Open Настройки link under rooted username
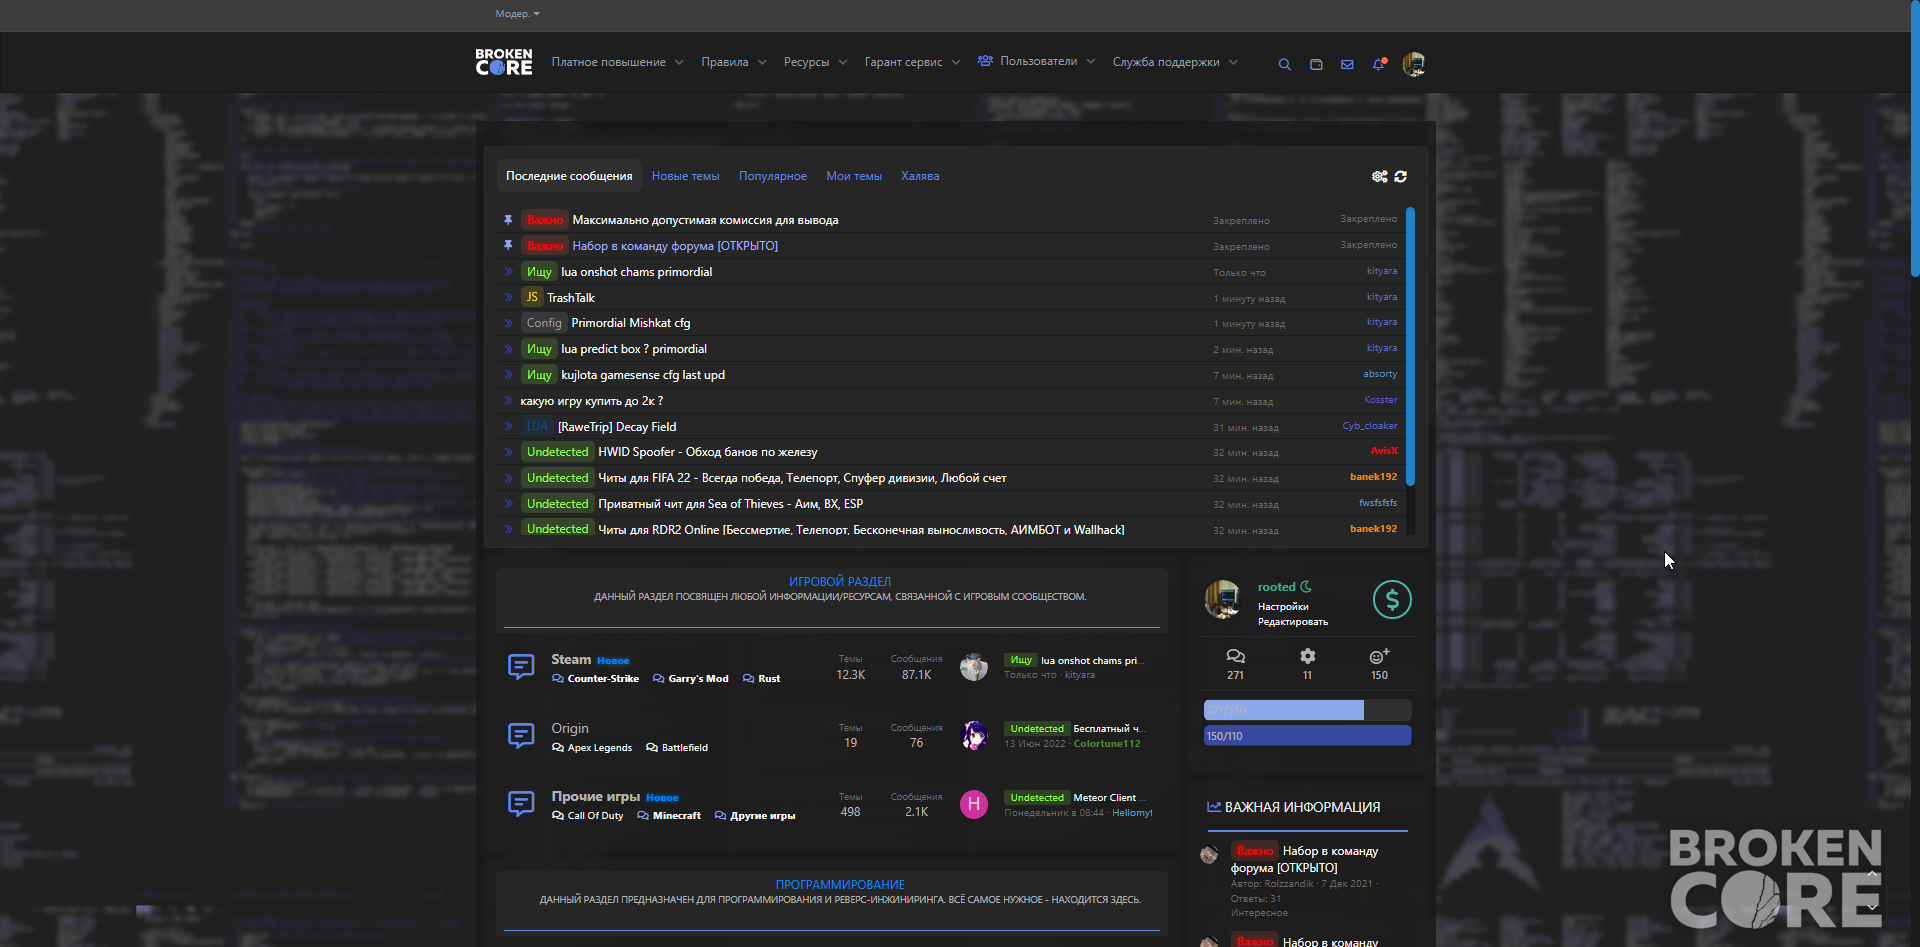 (1283, 607)
